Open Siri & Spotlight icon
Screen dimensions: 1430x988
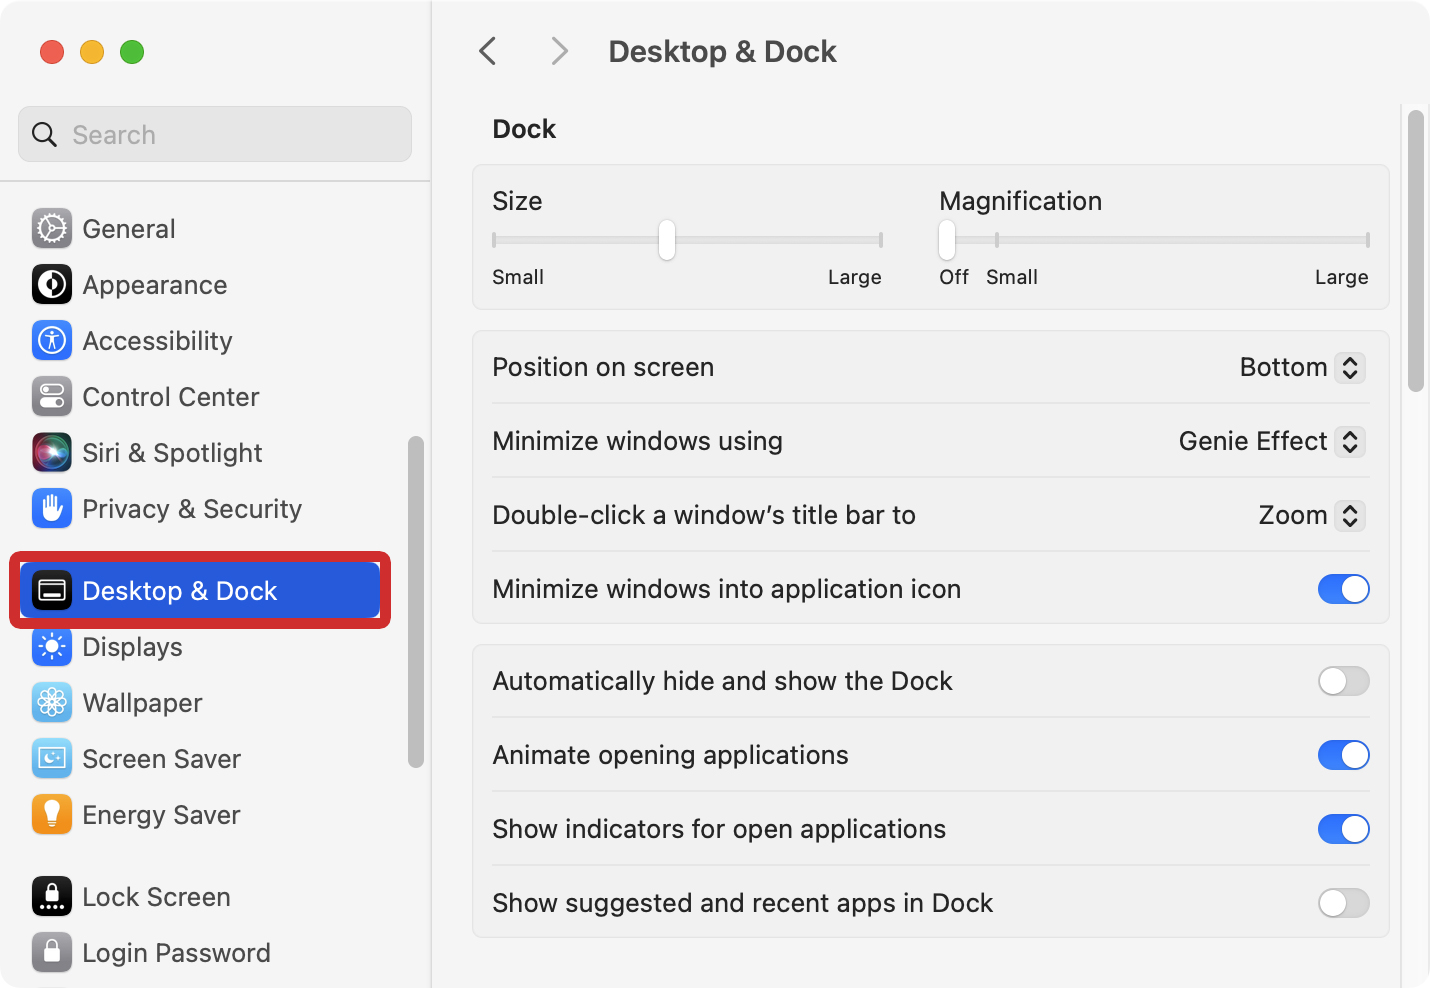[52, 453]
